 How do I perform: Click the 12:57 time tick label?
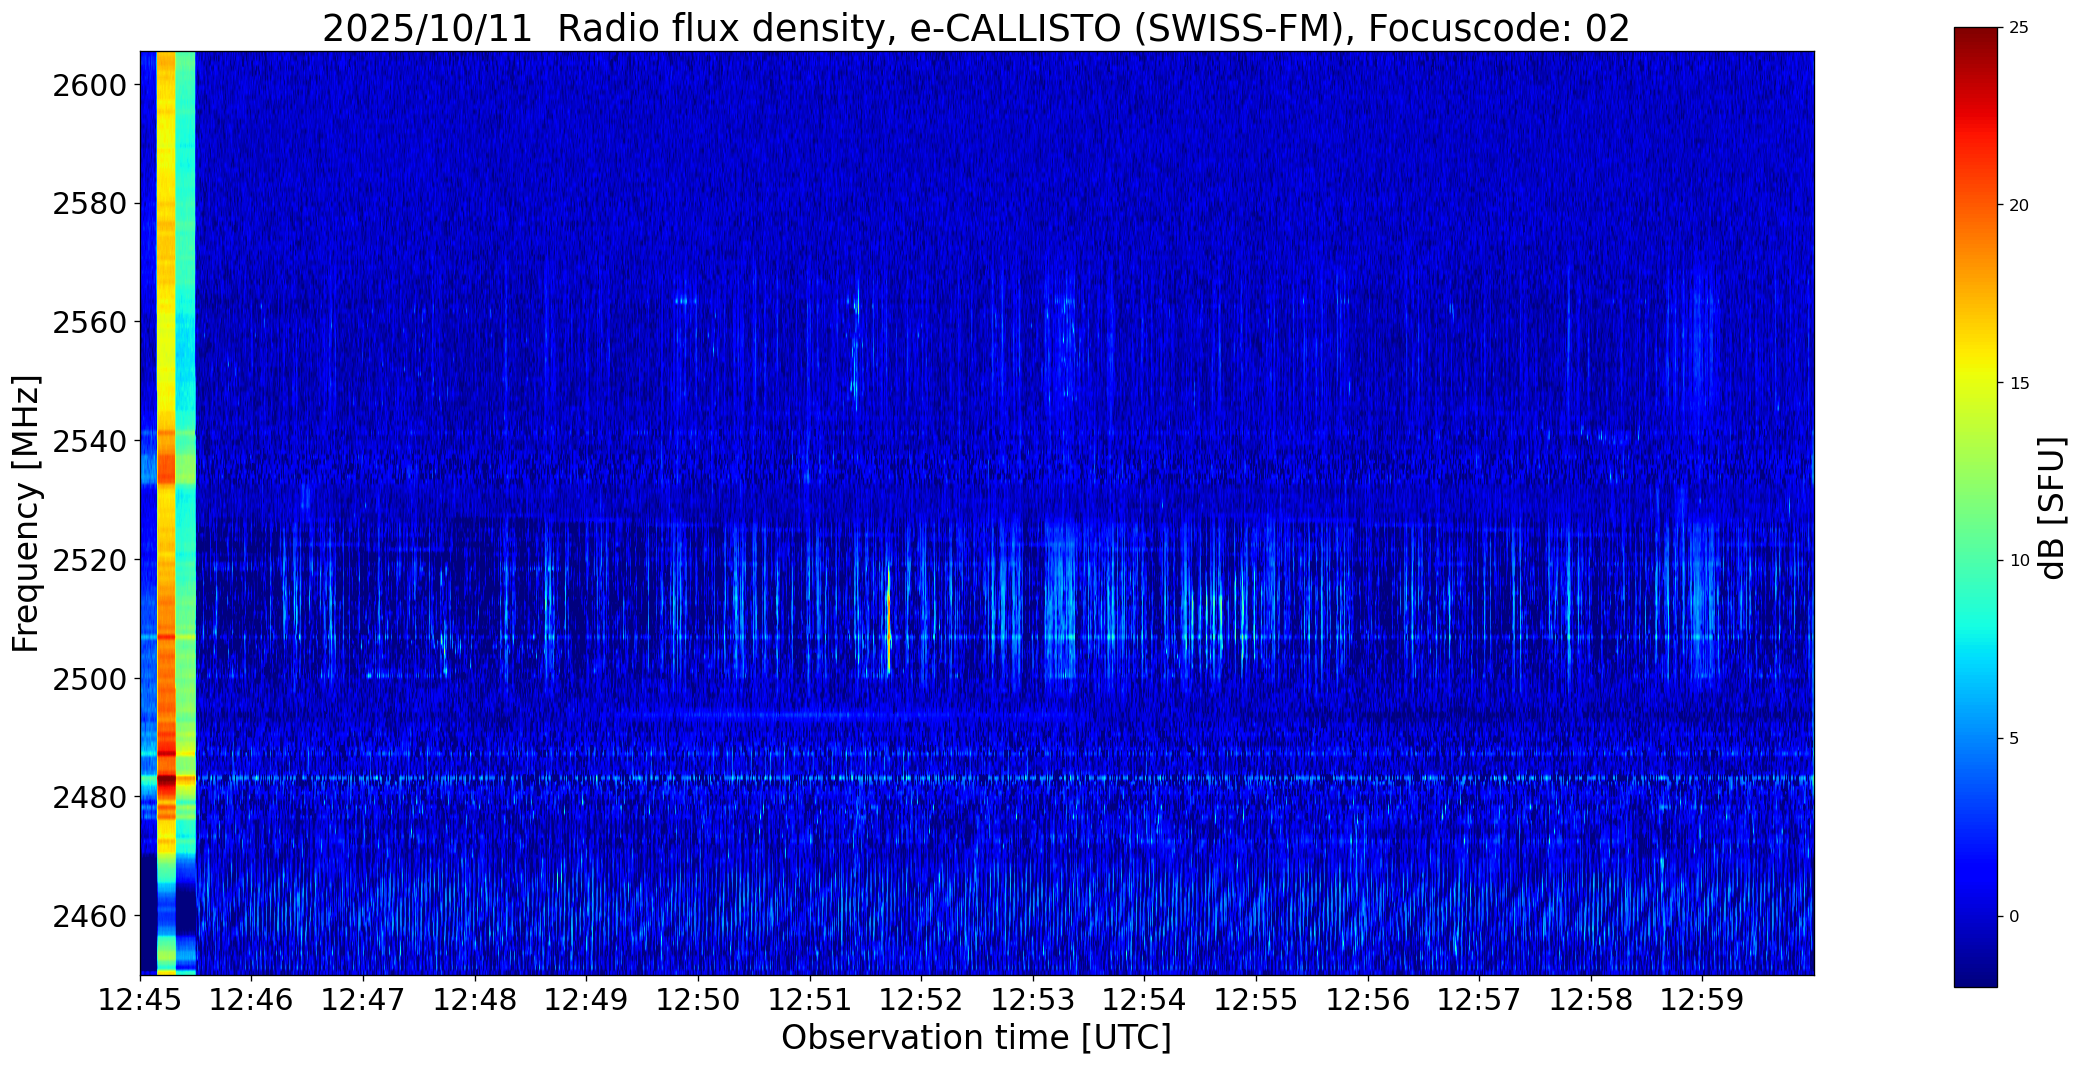click(1479, 1000)
